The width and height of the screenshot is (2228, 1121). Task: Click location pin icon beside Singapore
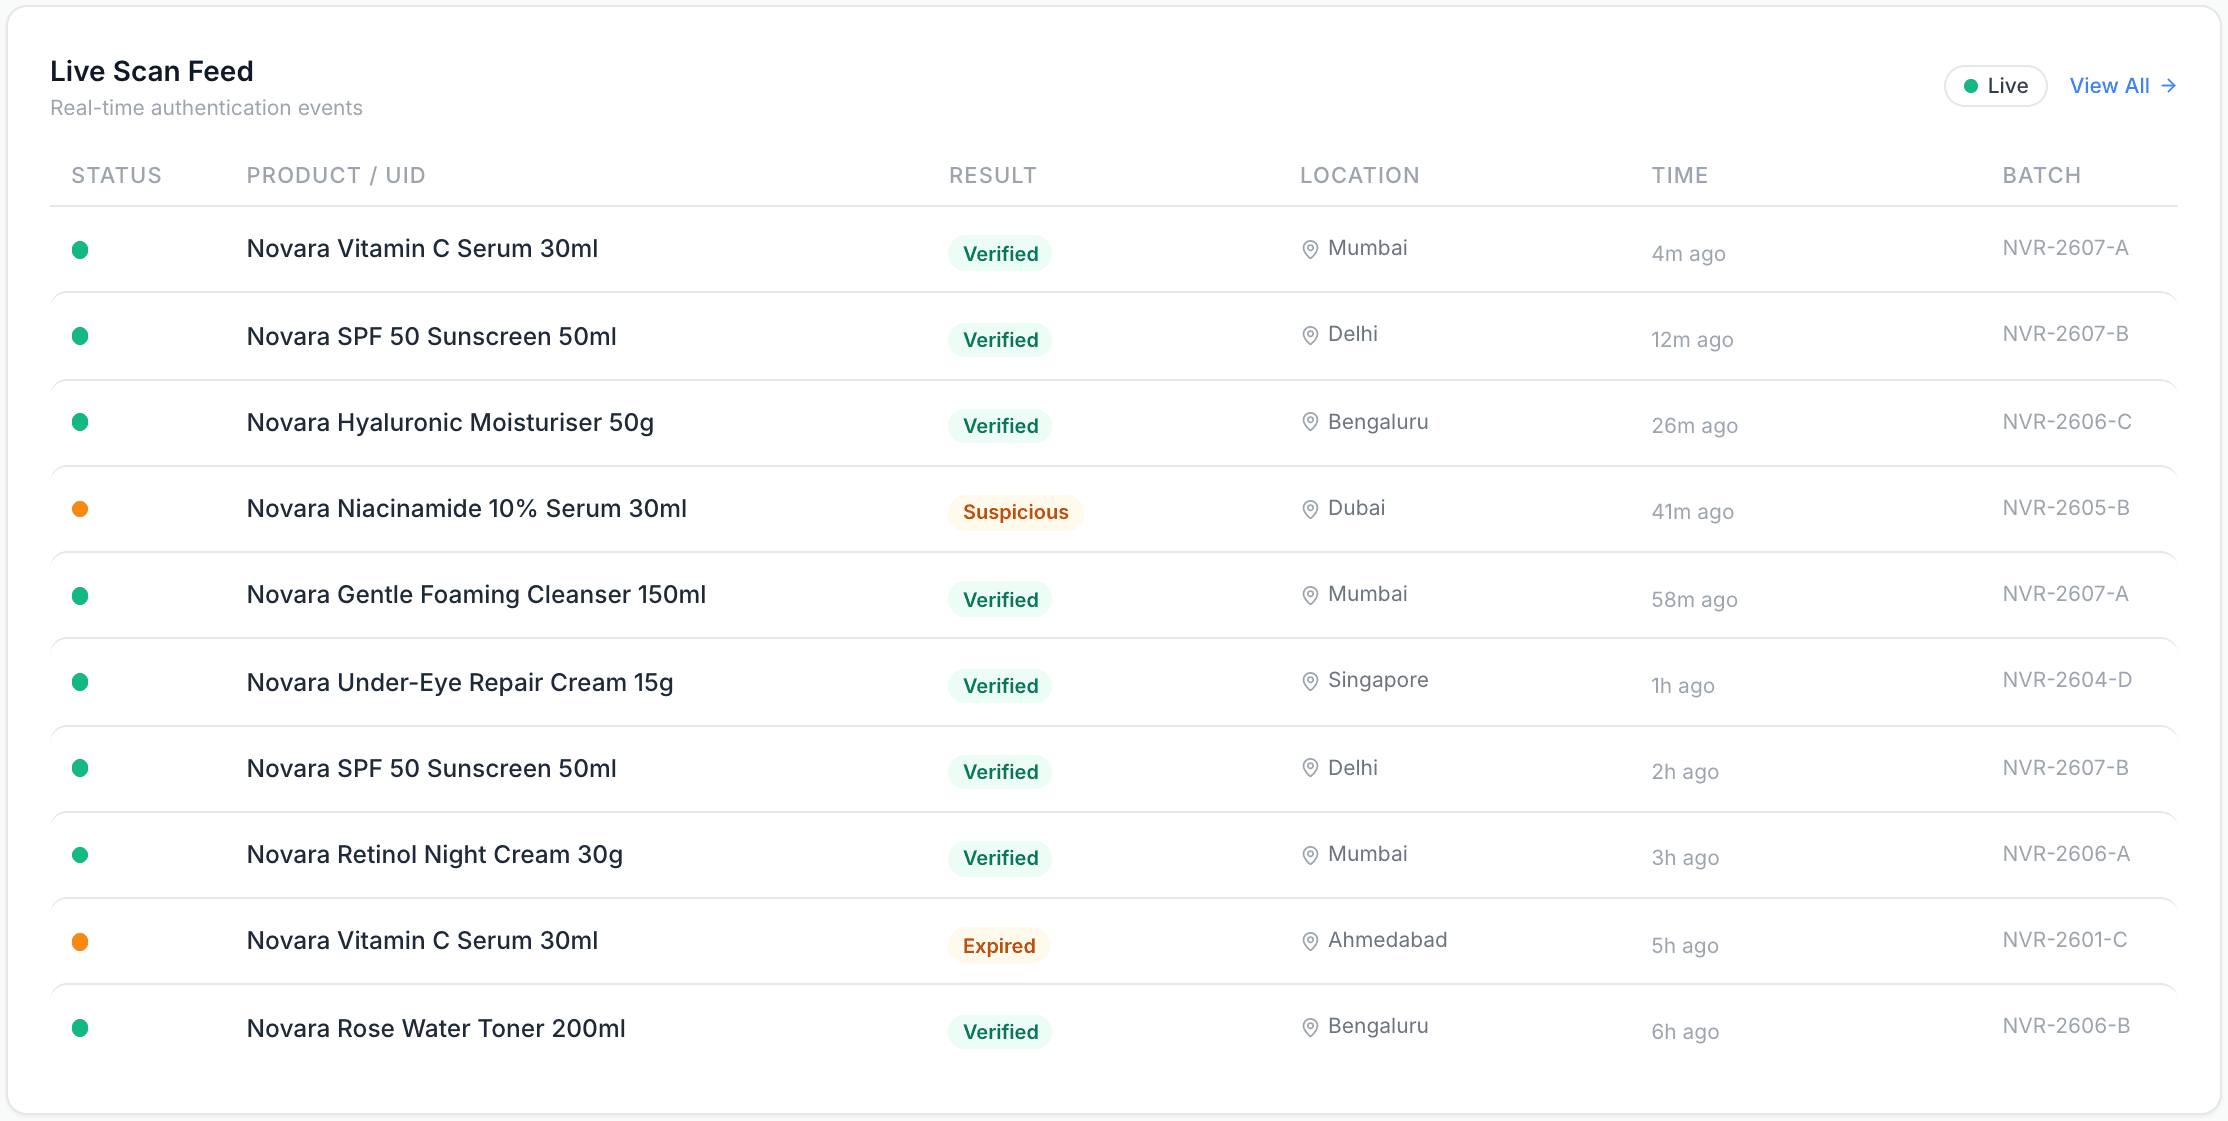(x=1310, y=681)
